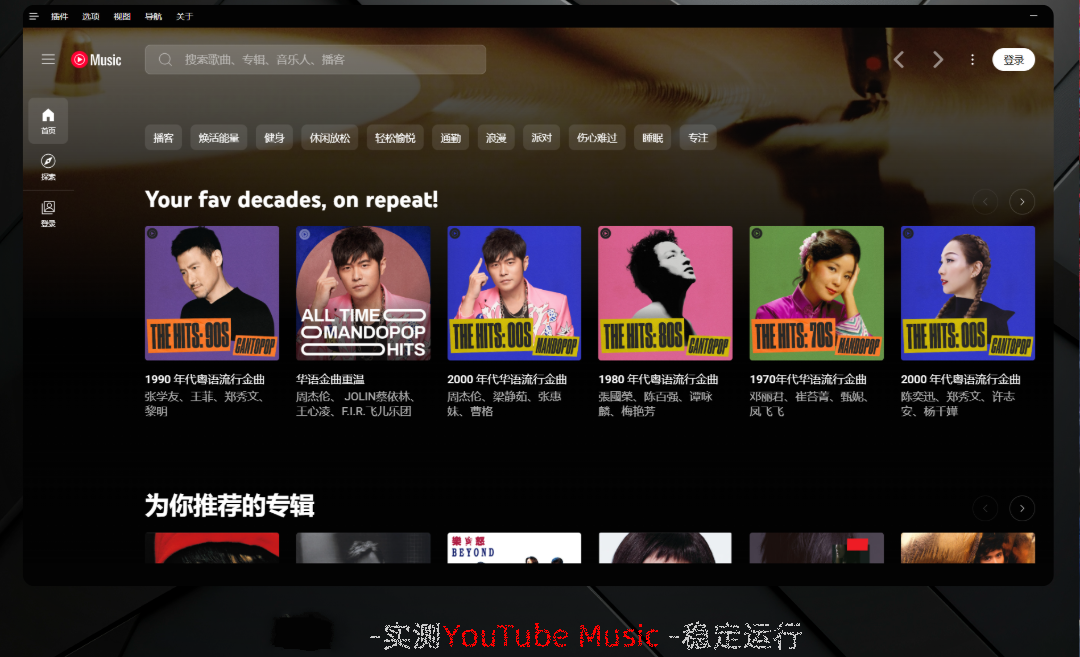
Task: Click the YouTube Music logo
Action: tap(96, 60)
